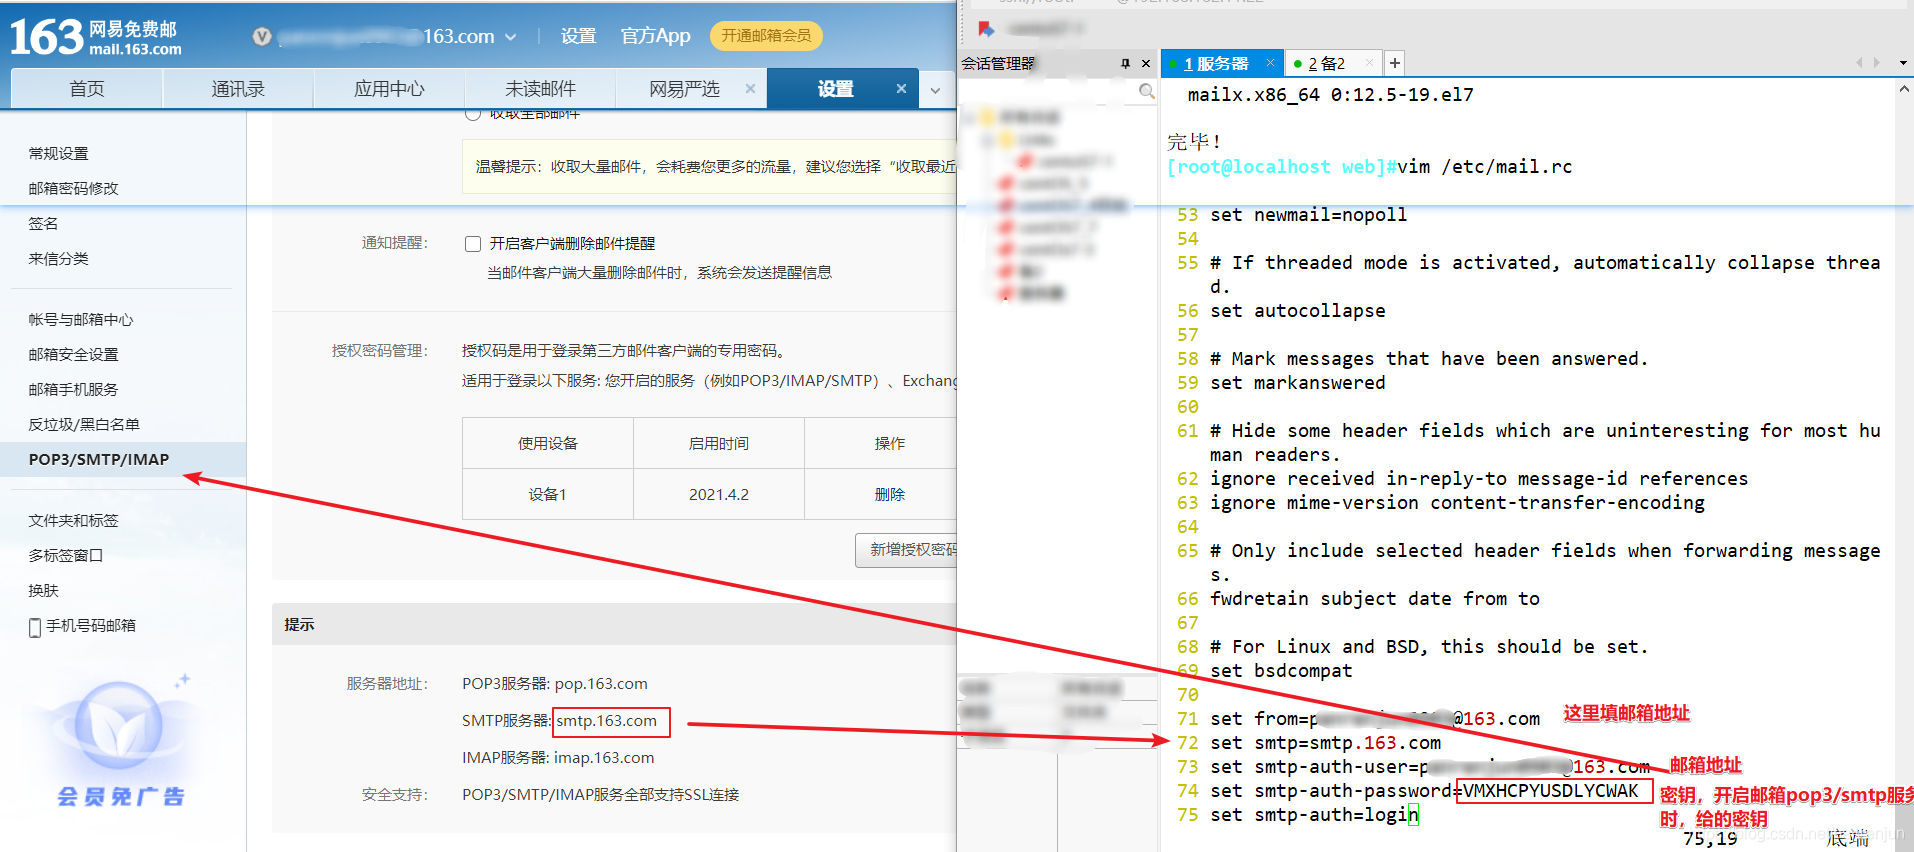Close the 网易严选 tab

pyautogui.click(x=750, y=89)
